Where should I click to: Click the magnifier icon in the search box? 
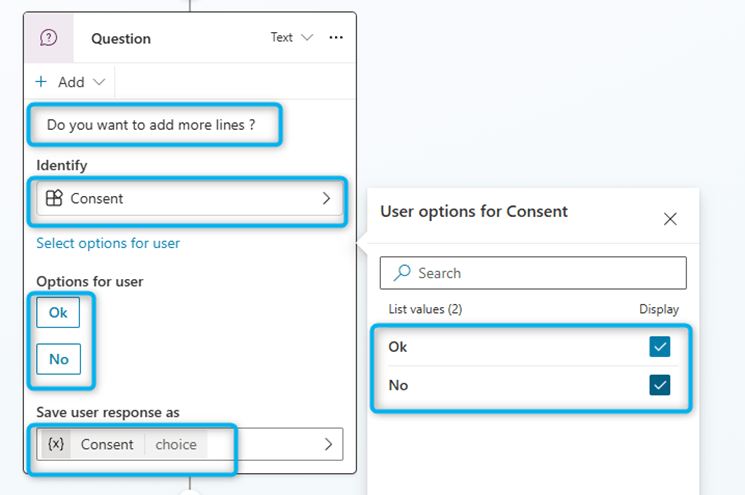point(402,273)
